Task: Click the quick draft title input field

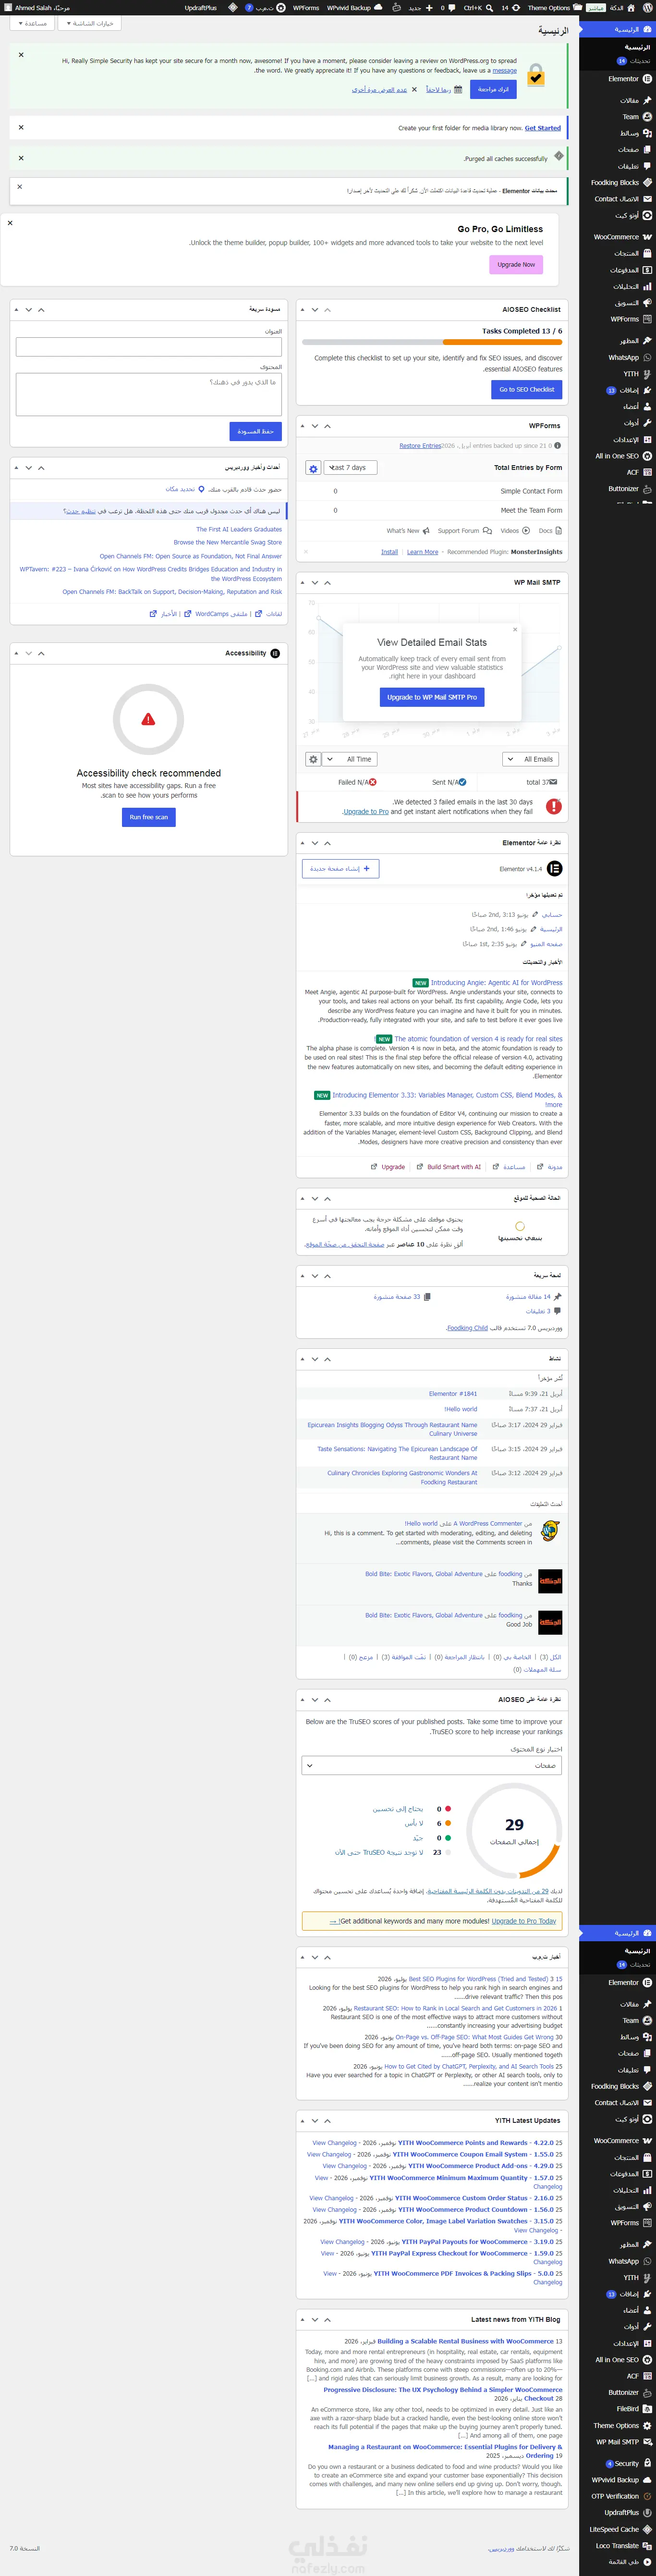Action: coord(149,347)
